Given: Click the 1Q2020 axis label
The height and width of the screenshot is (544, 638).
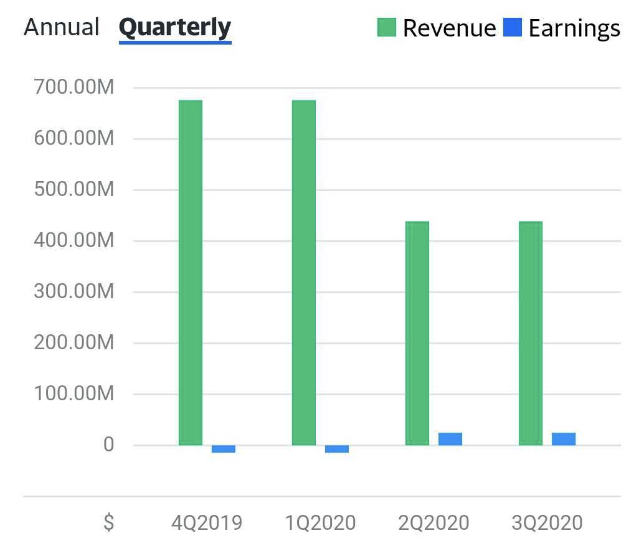Looking at the screenshot, I should (320, 523).
